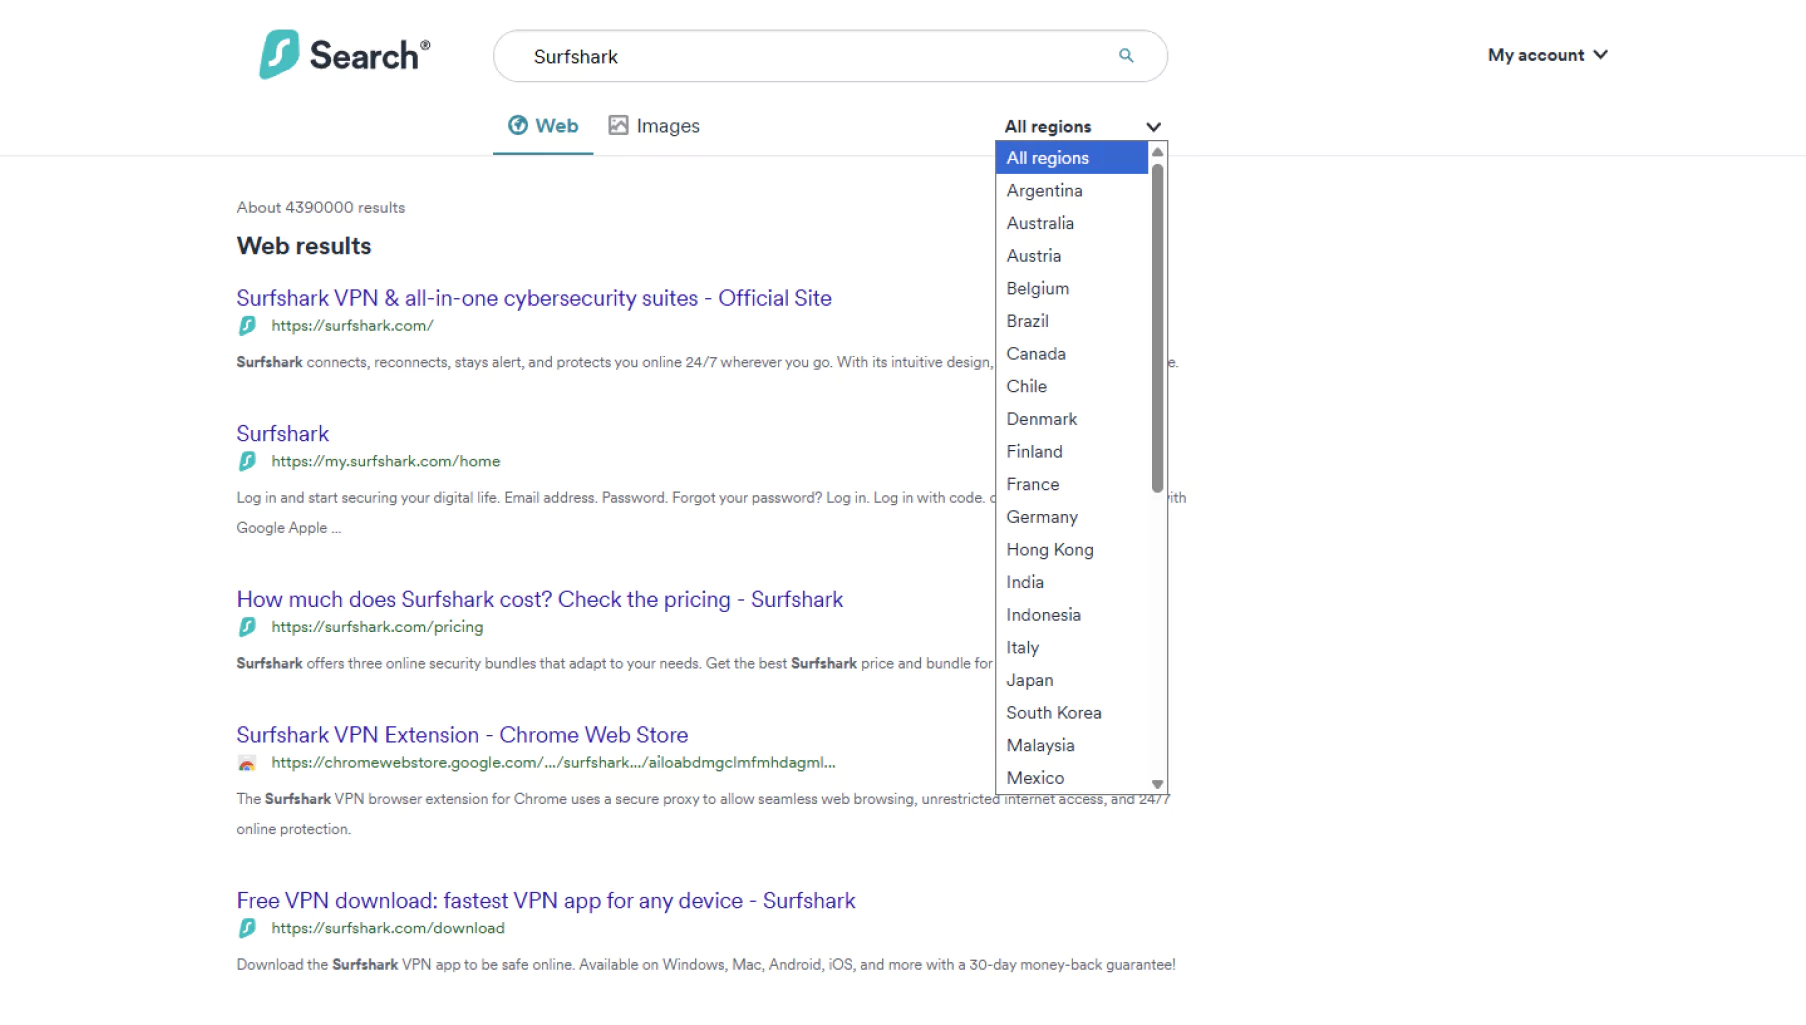Choose Austria in the region list
1806x1025 pixels.
click(x=1072, y=256)
